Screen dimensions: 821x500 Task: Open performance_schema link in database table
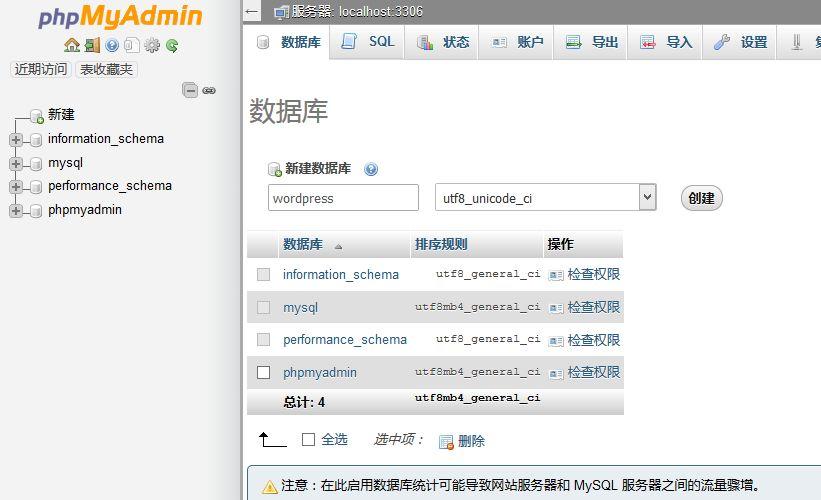345,340
